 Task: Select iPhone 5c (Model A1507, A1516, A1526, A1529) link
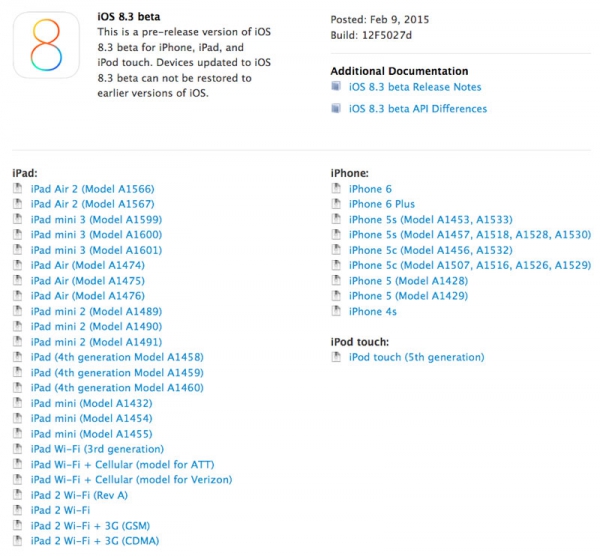pyautogui.click(x=470, y=266)
